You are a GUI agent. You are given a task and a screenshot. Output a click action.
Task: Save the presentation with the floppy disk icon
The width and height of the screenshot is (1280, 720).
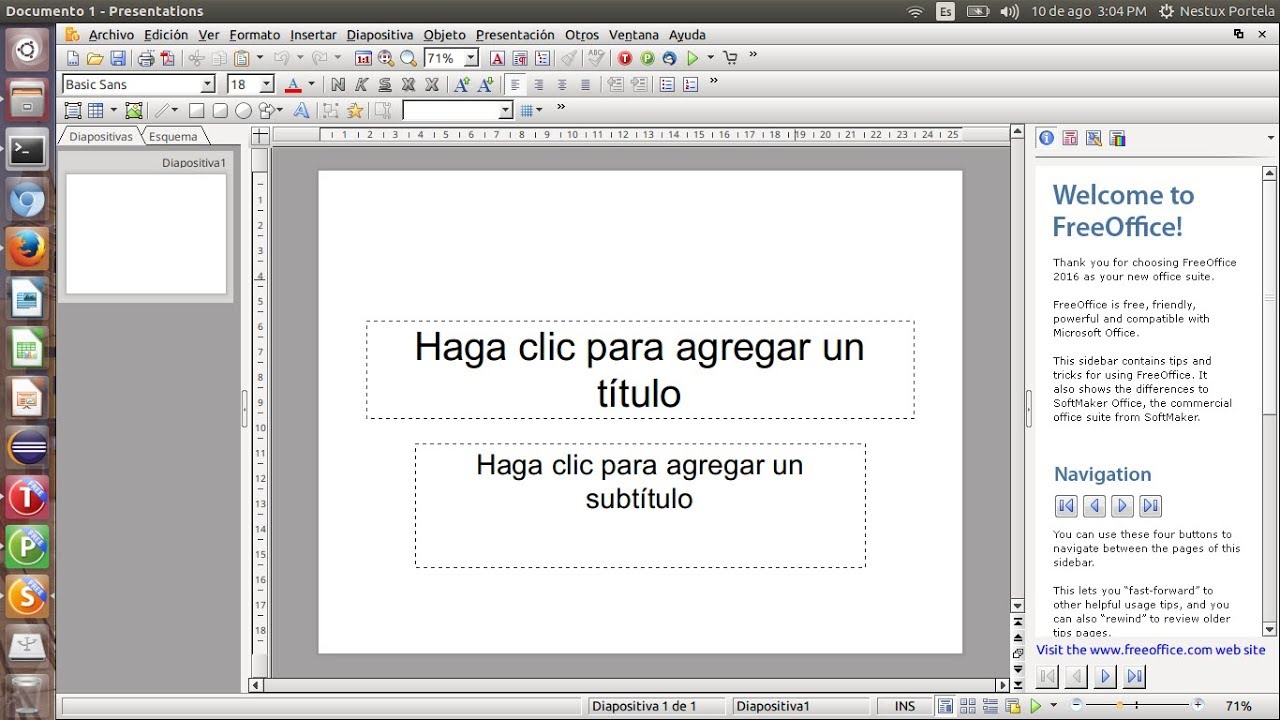pos(118,58)
